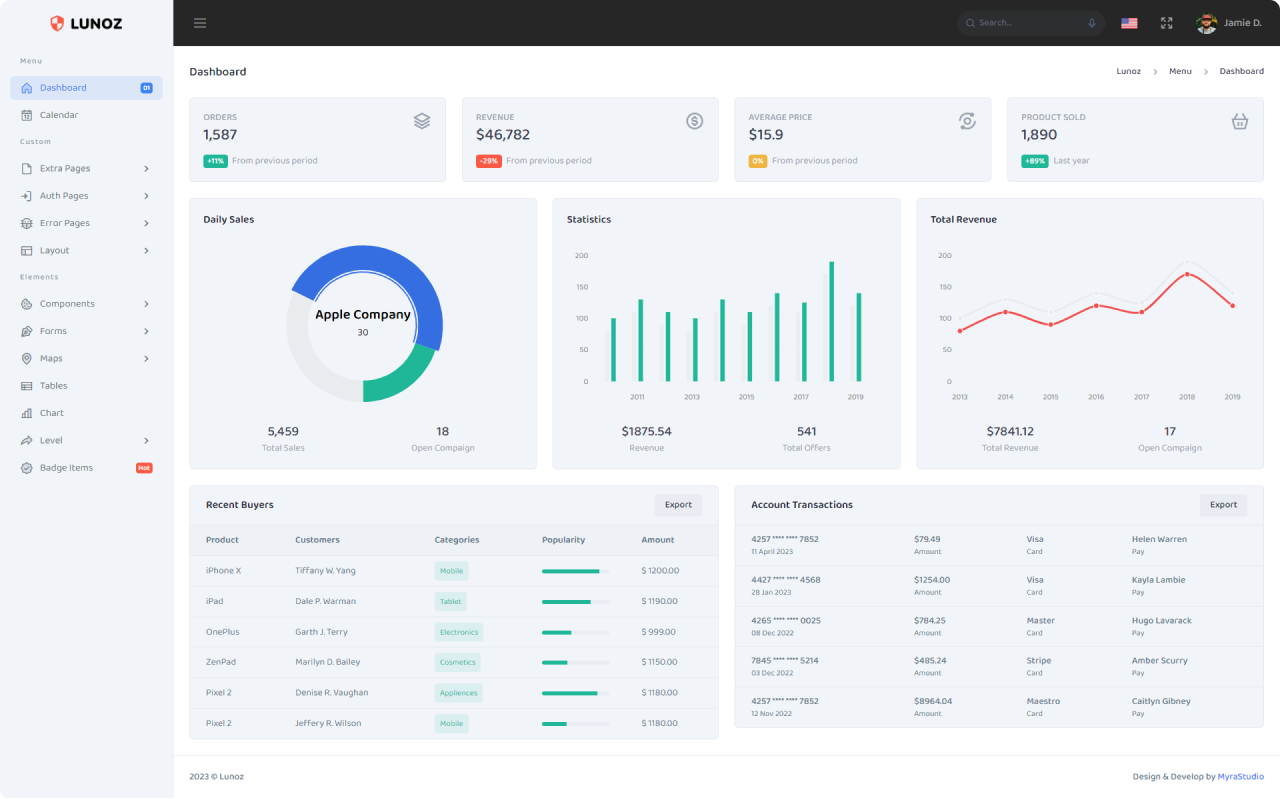Click the Product Sold basket icon
The width and height of the screenshot is (1280, 799).
pos(1239,121)
